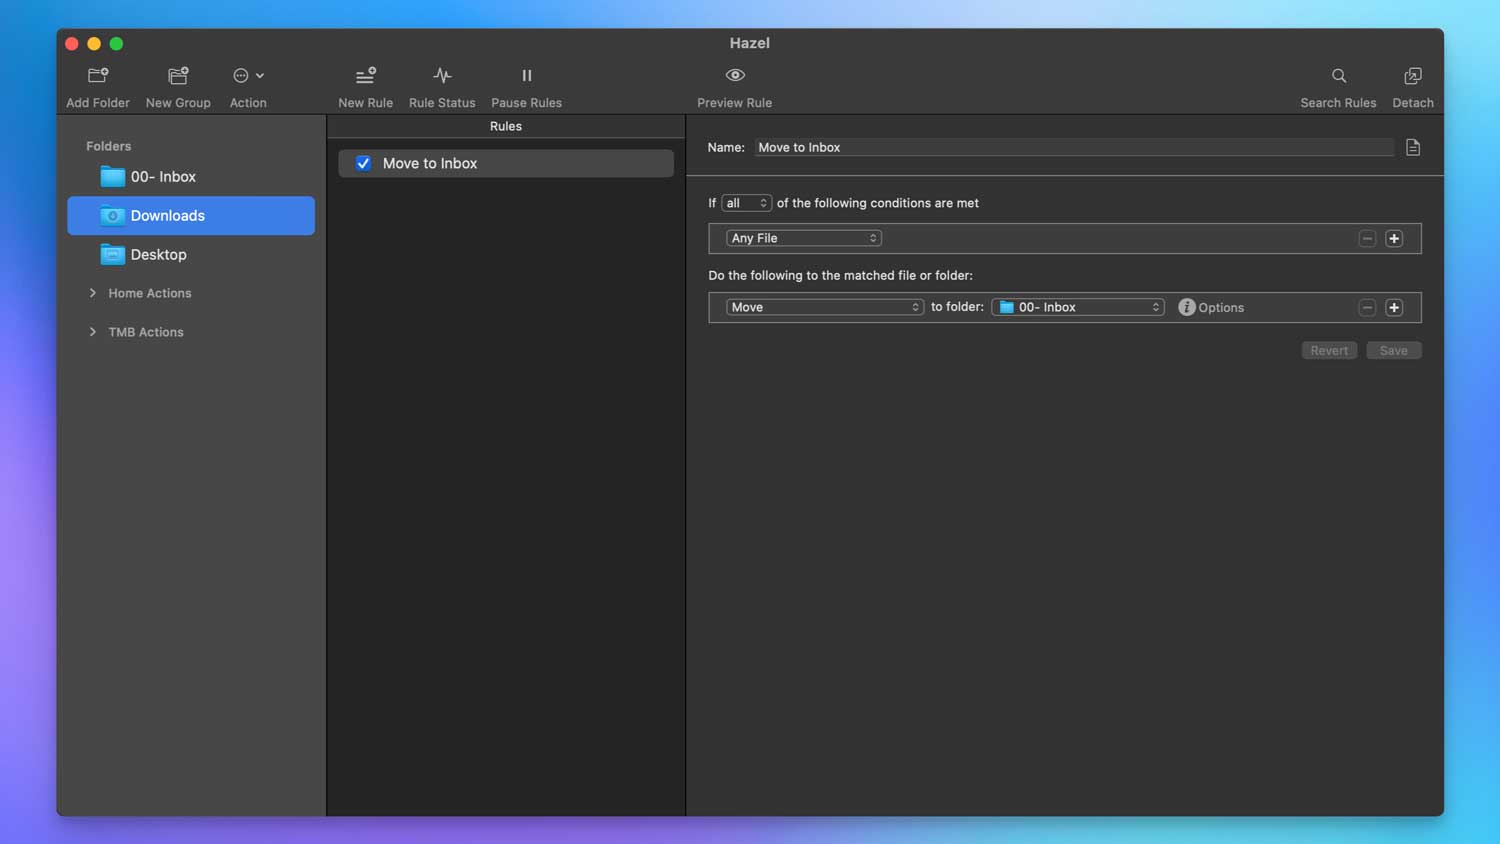Image resolution: width=1500 pixels, height=844 pixels.
Task: Click the Add Folder toolbar icon
Action: tap(98, 76)
